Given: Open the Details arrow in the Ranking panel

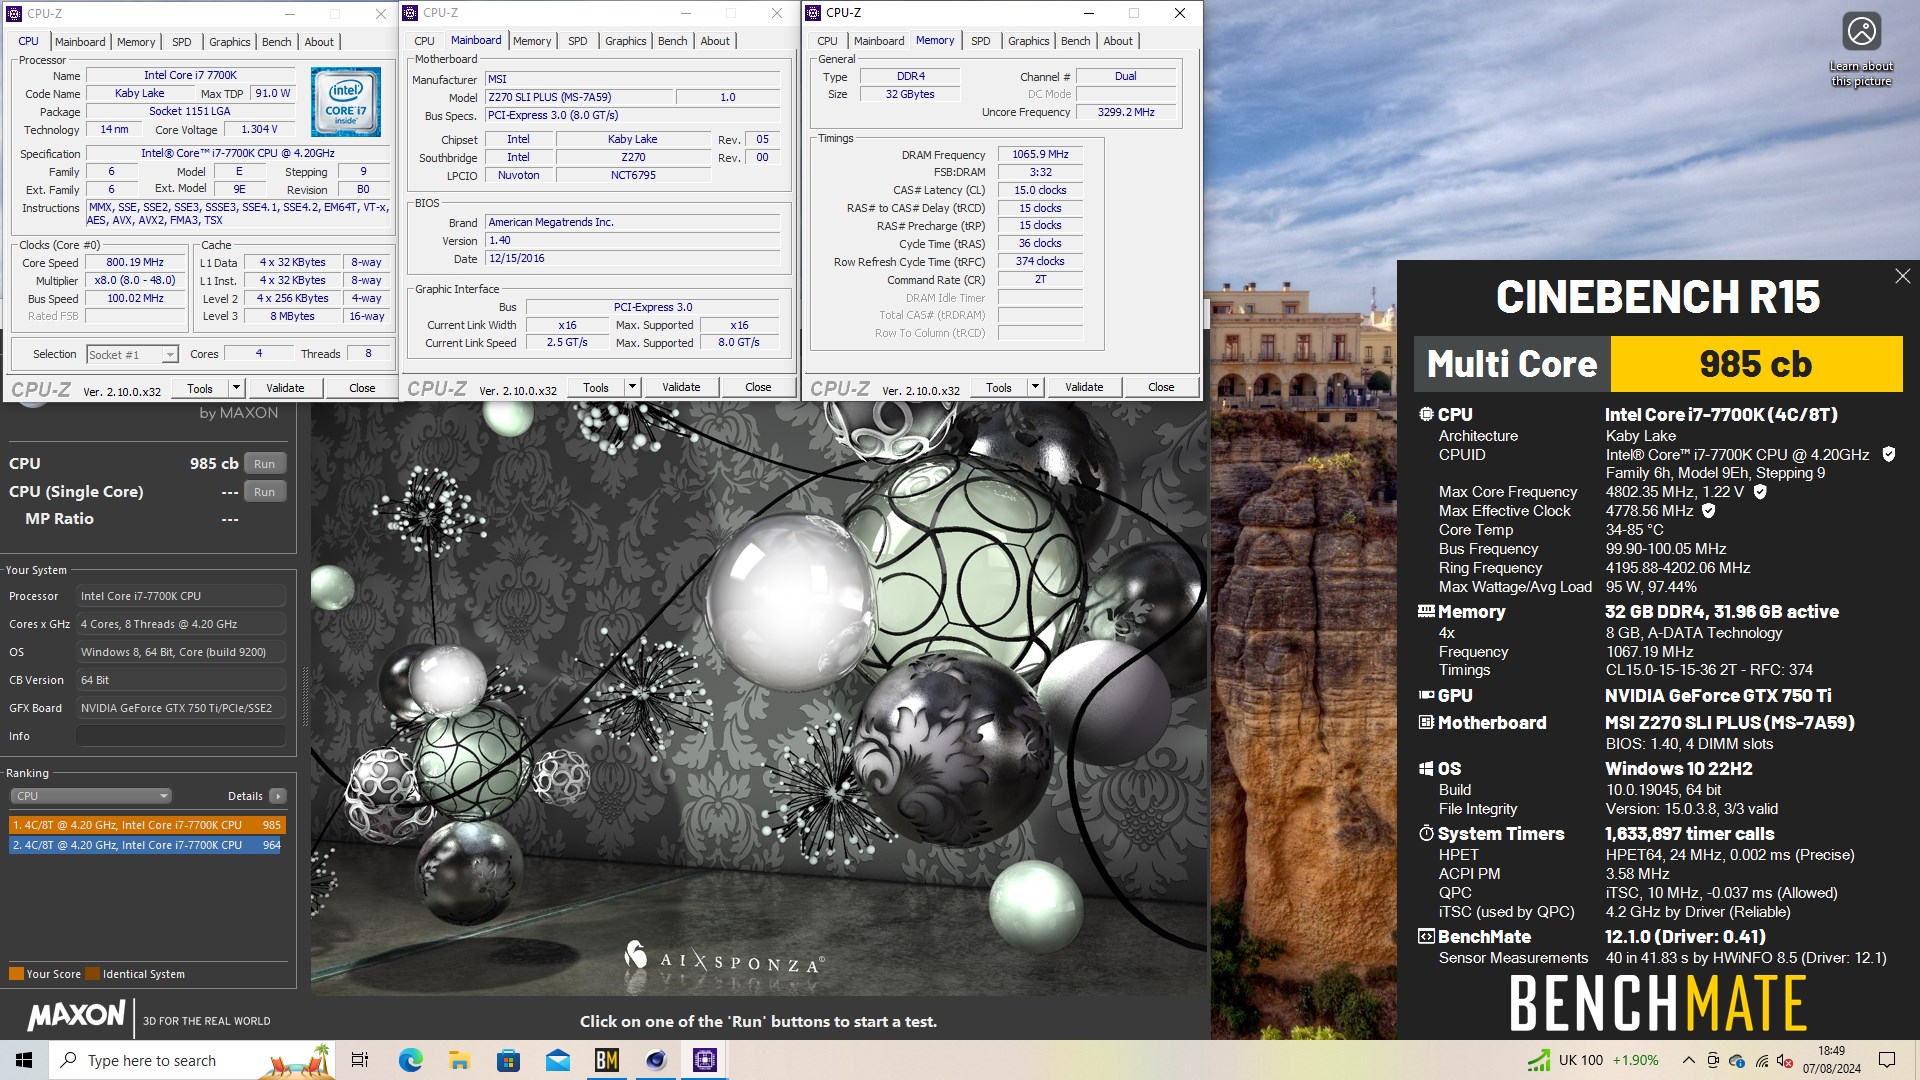Looking at the screenshot, I should (x=277, y=796).
